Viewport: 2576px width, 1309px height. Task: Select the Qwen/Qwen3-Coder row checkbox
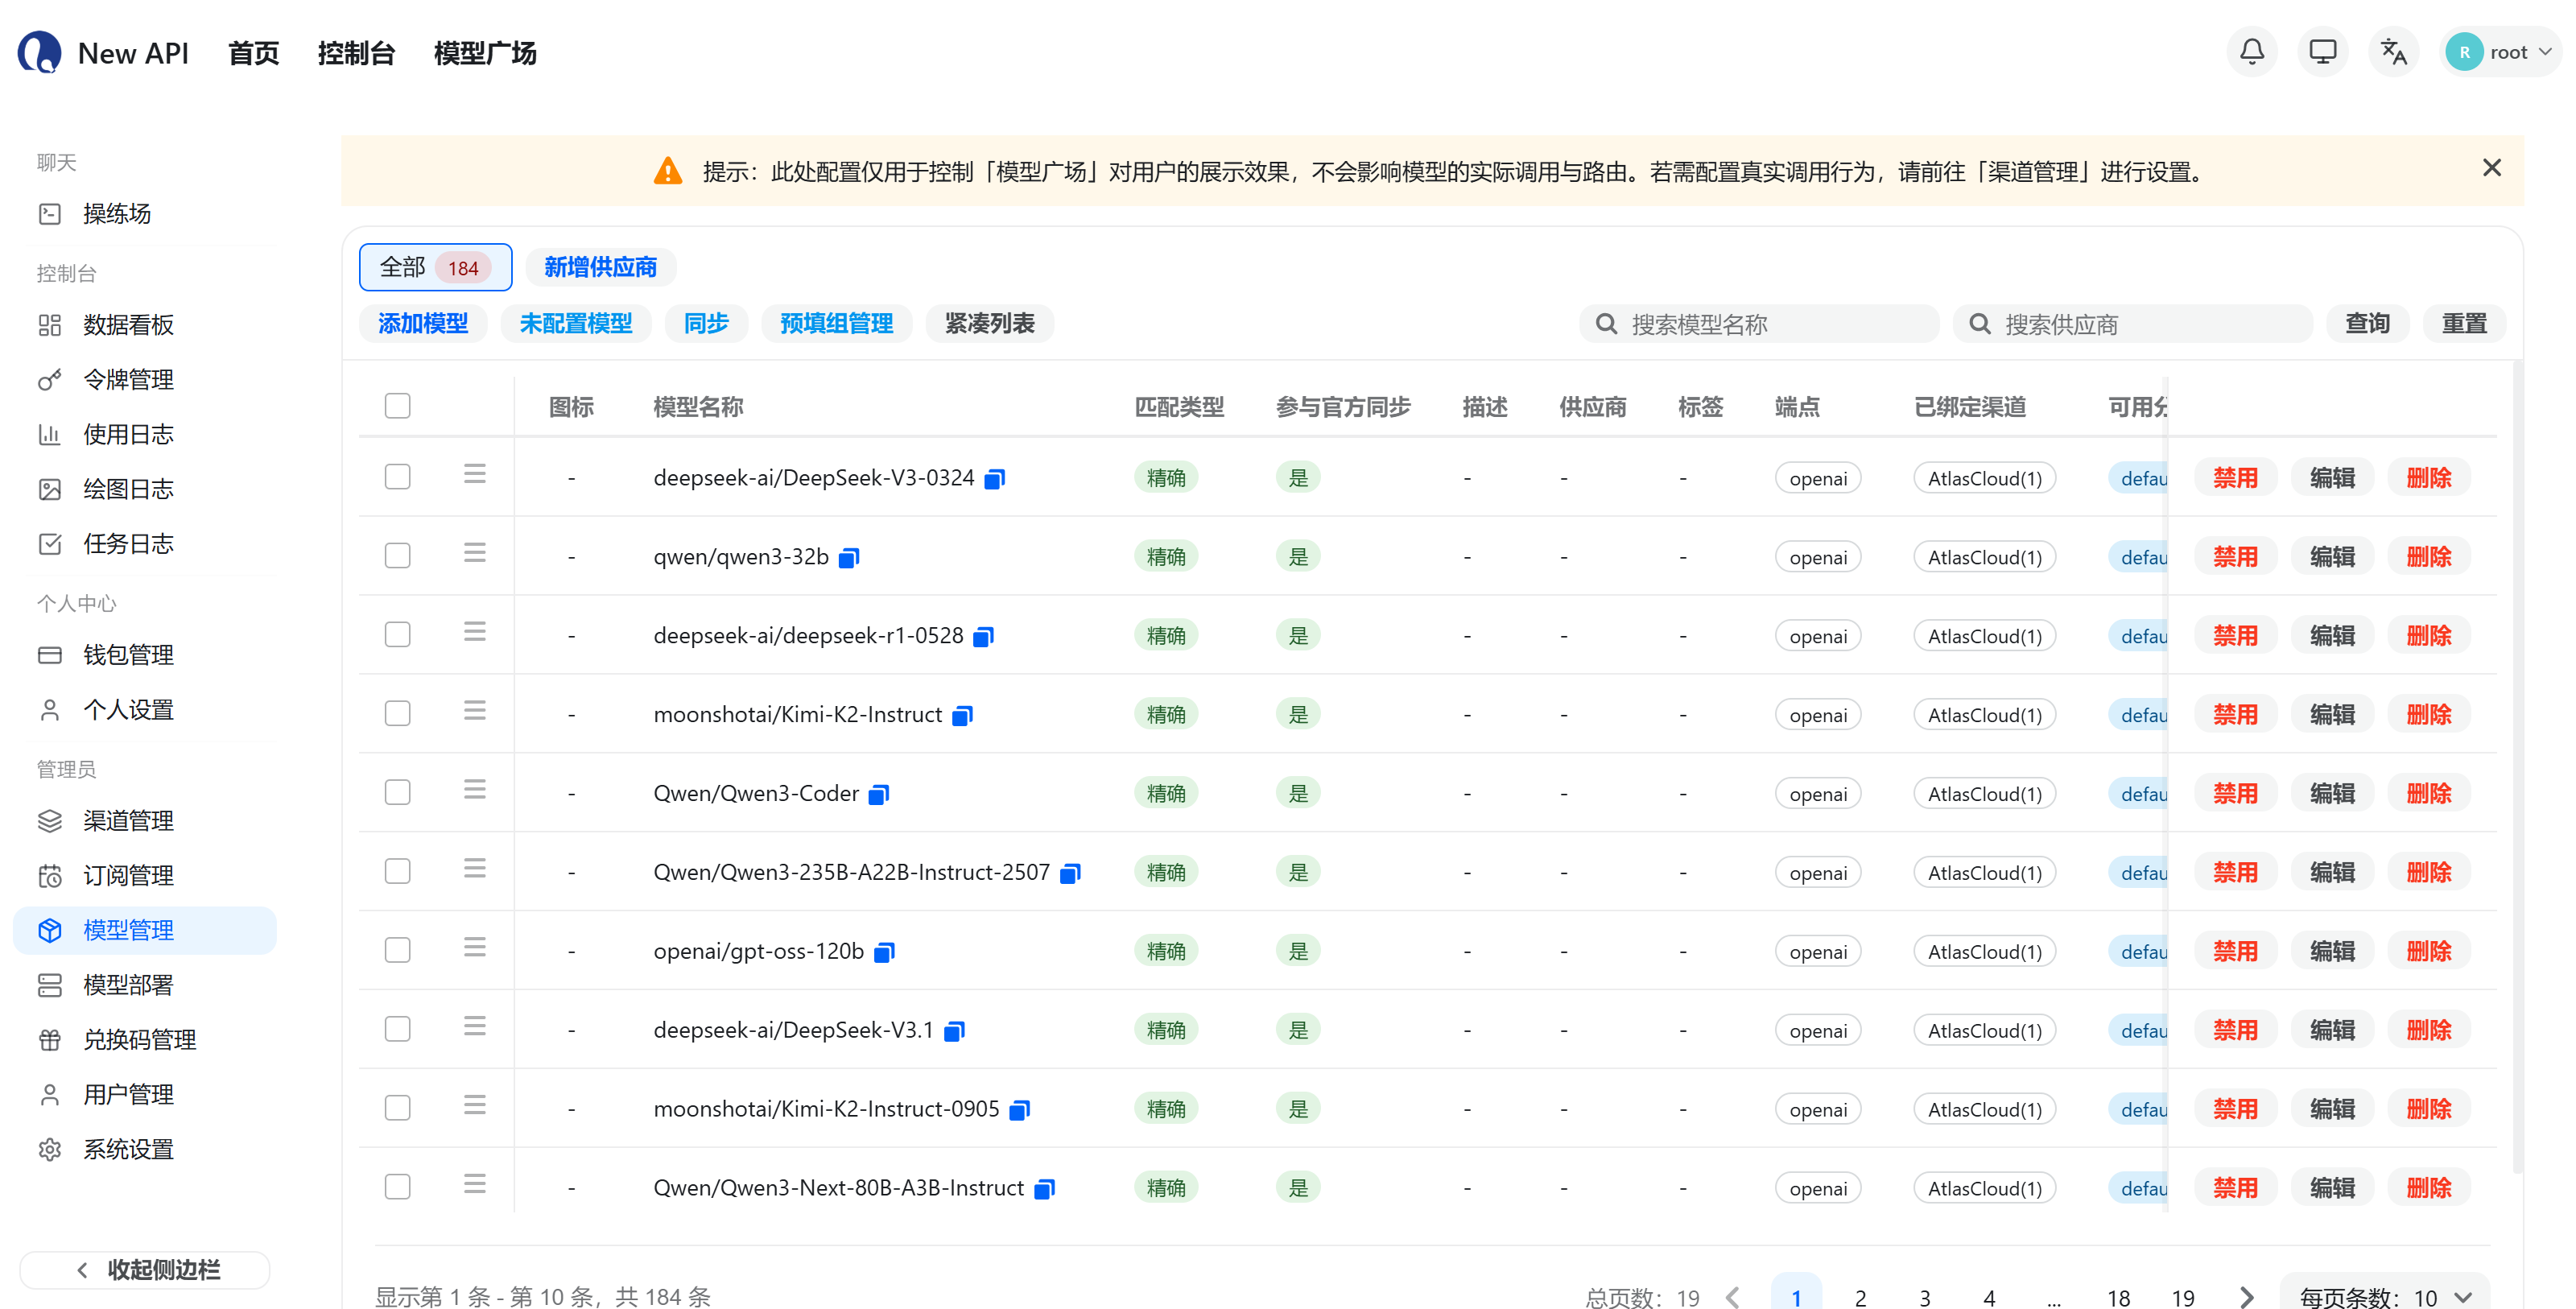point(398,793)
